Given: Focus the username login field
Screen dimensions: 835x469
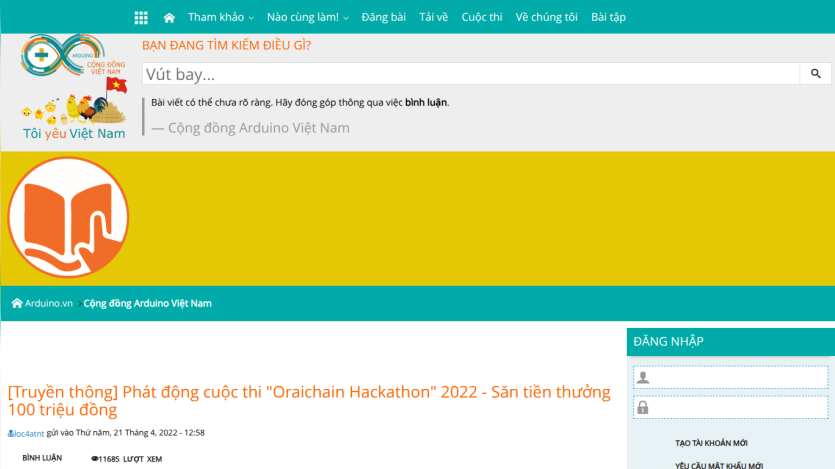Looking at the screenshot, I should click(x=731, y=377).
